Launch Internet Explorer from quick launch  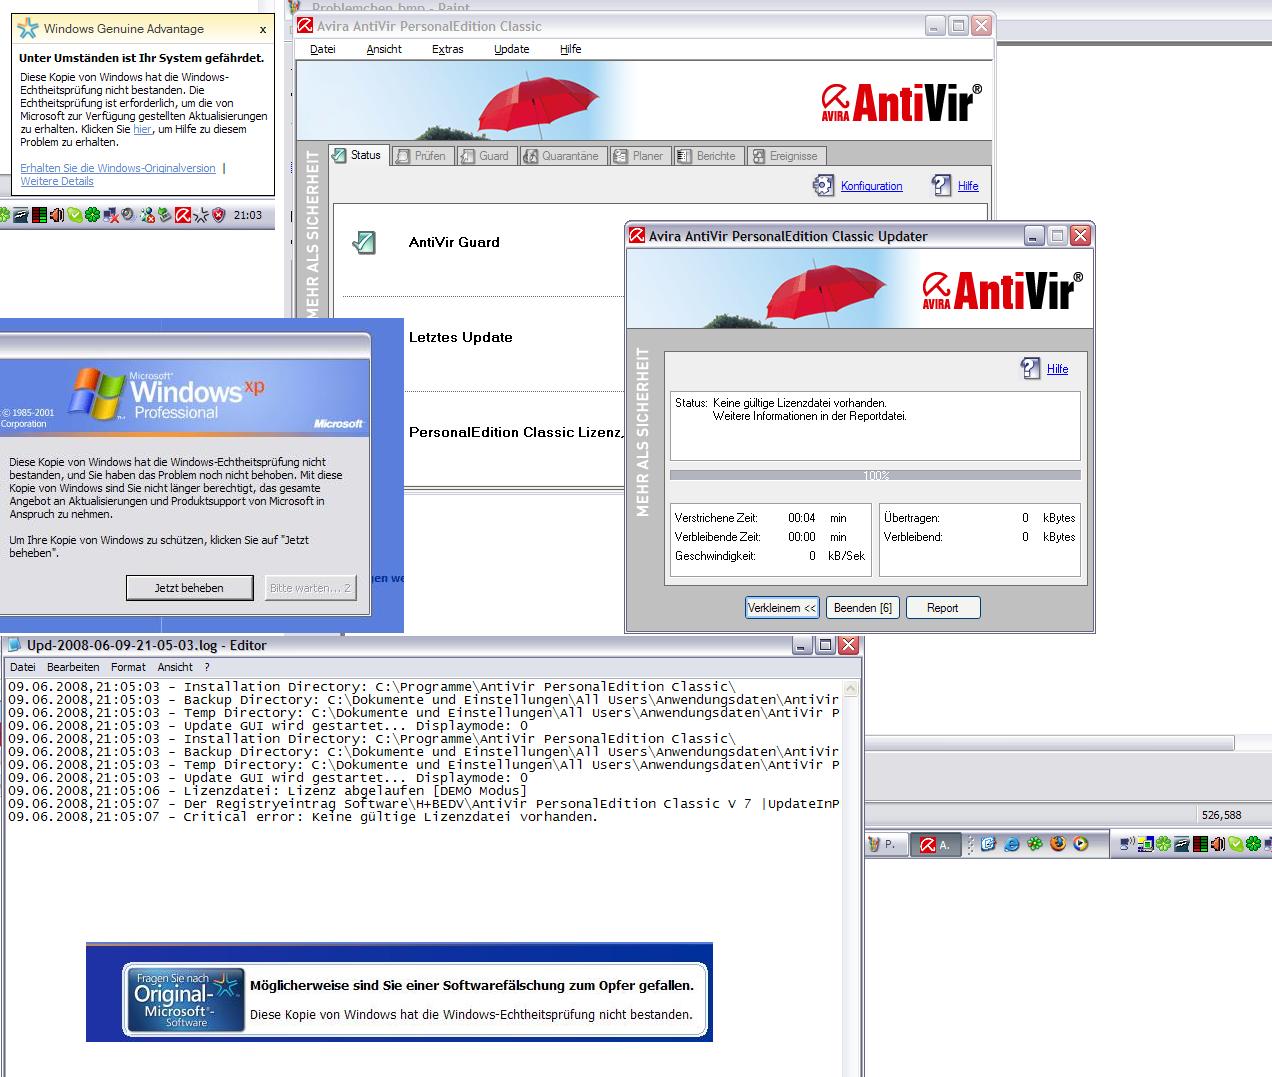(1011, 844)
